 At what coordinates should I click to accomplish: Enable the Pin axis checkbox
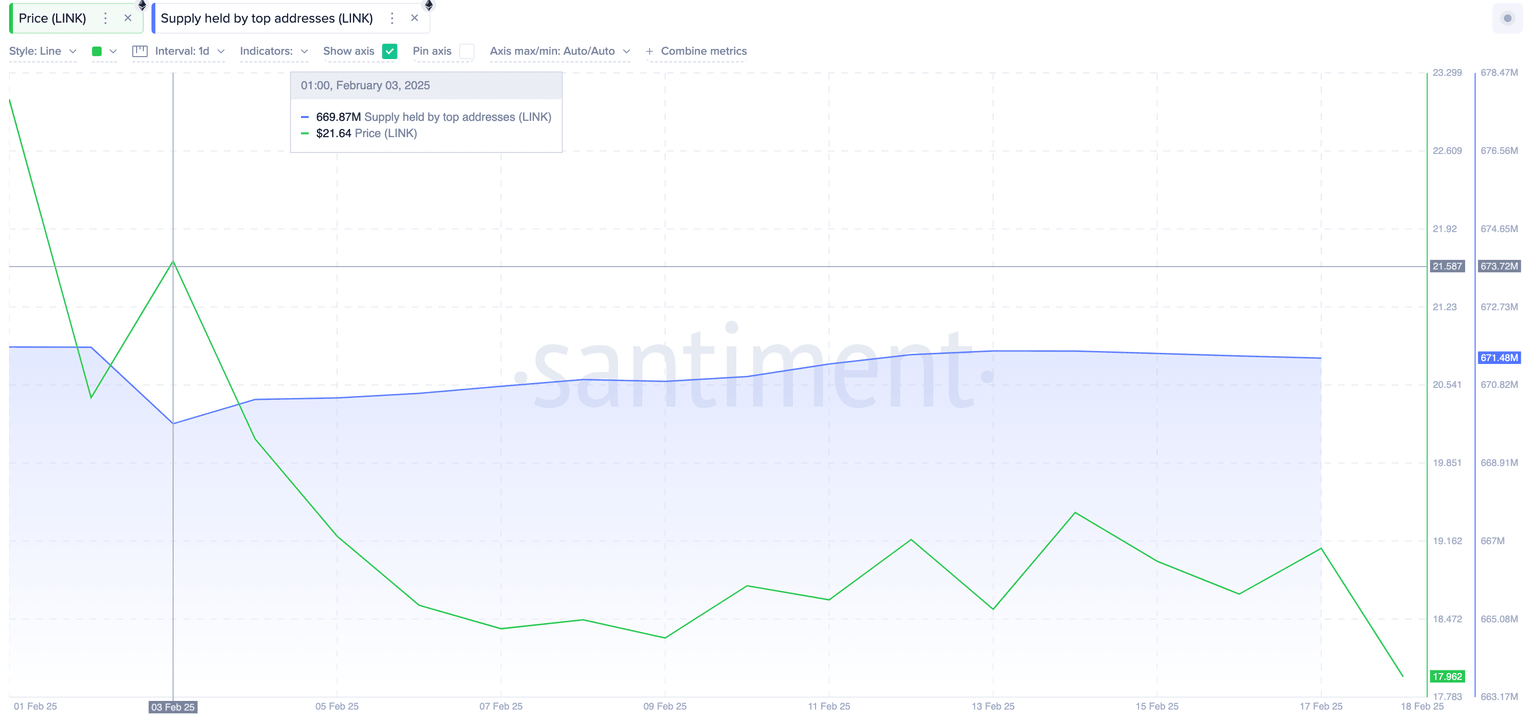(466, 51)
